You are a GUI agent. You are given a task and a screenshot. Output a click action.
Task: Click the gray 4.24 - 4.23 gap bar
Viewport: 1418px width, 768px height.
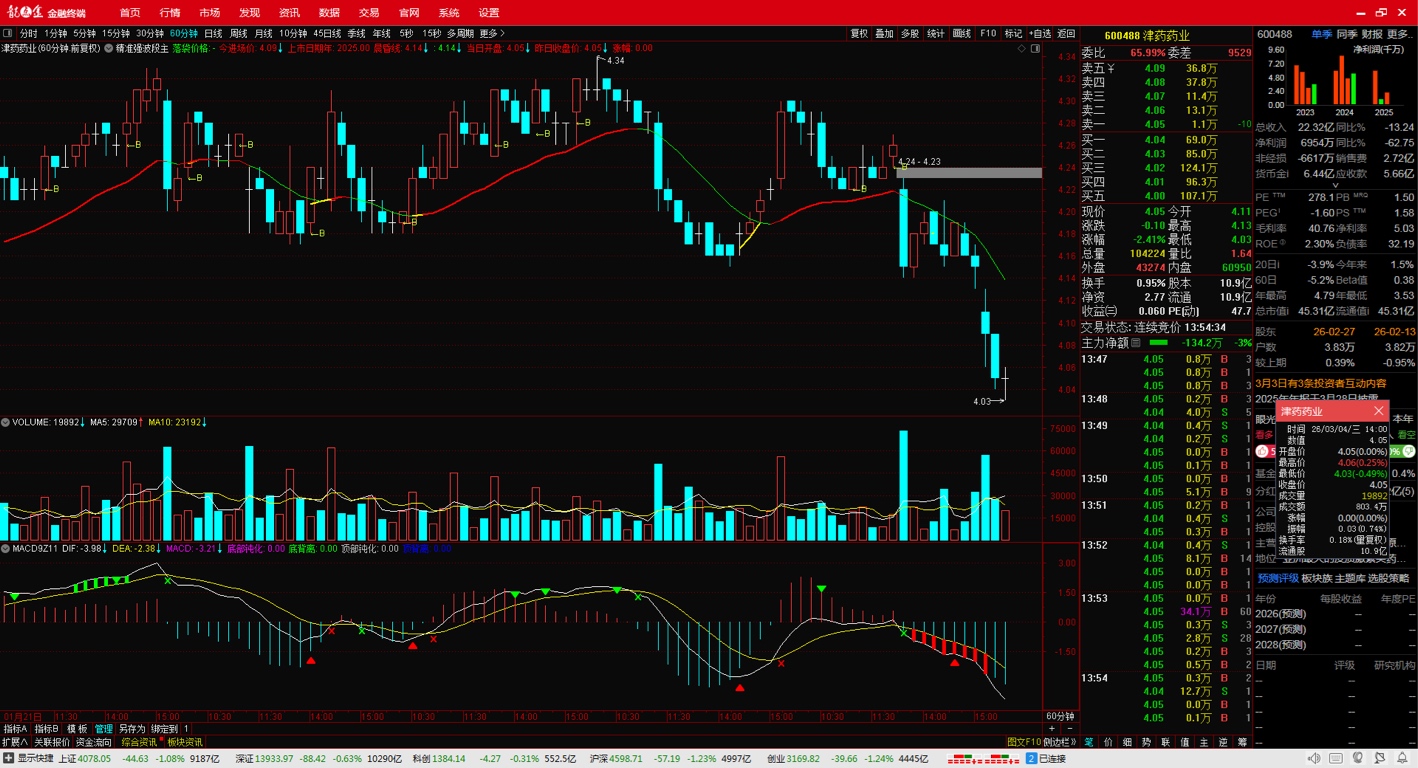click(x=969, y=173)
